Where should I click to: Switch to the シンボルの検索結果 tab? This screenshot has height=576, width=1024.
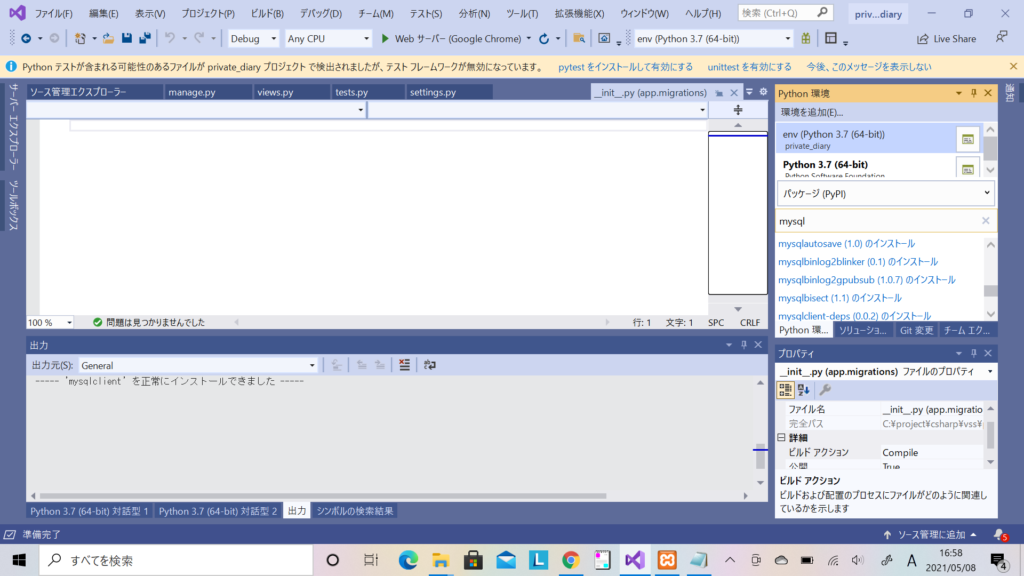(x=355, y=511)
